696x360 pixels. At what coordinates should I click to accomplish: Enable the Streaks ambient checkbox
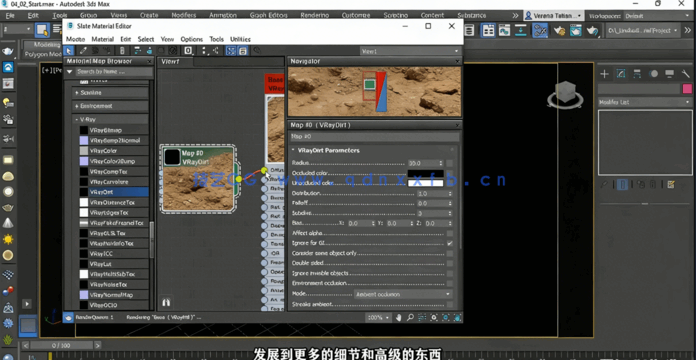[x=450, y=305]
